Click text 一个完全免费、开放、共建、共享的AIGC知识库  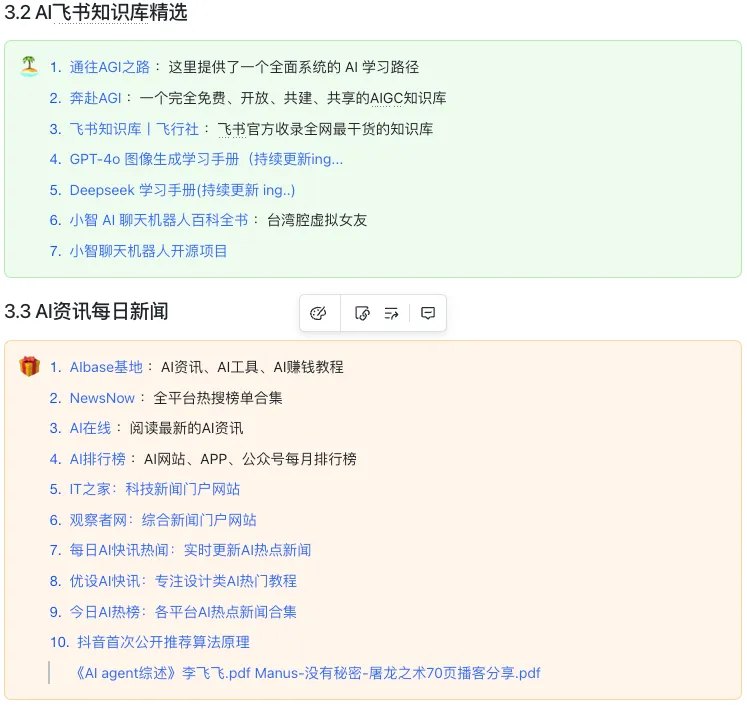pyautogui.click(x=293, y=98)
